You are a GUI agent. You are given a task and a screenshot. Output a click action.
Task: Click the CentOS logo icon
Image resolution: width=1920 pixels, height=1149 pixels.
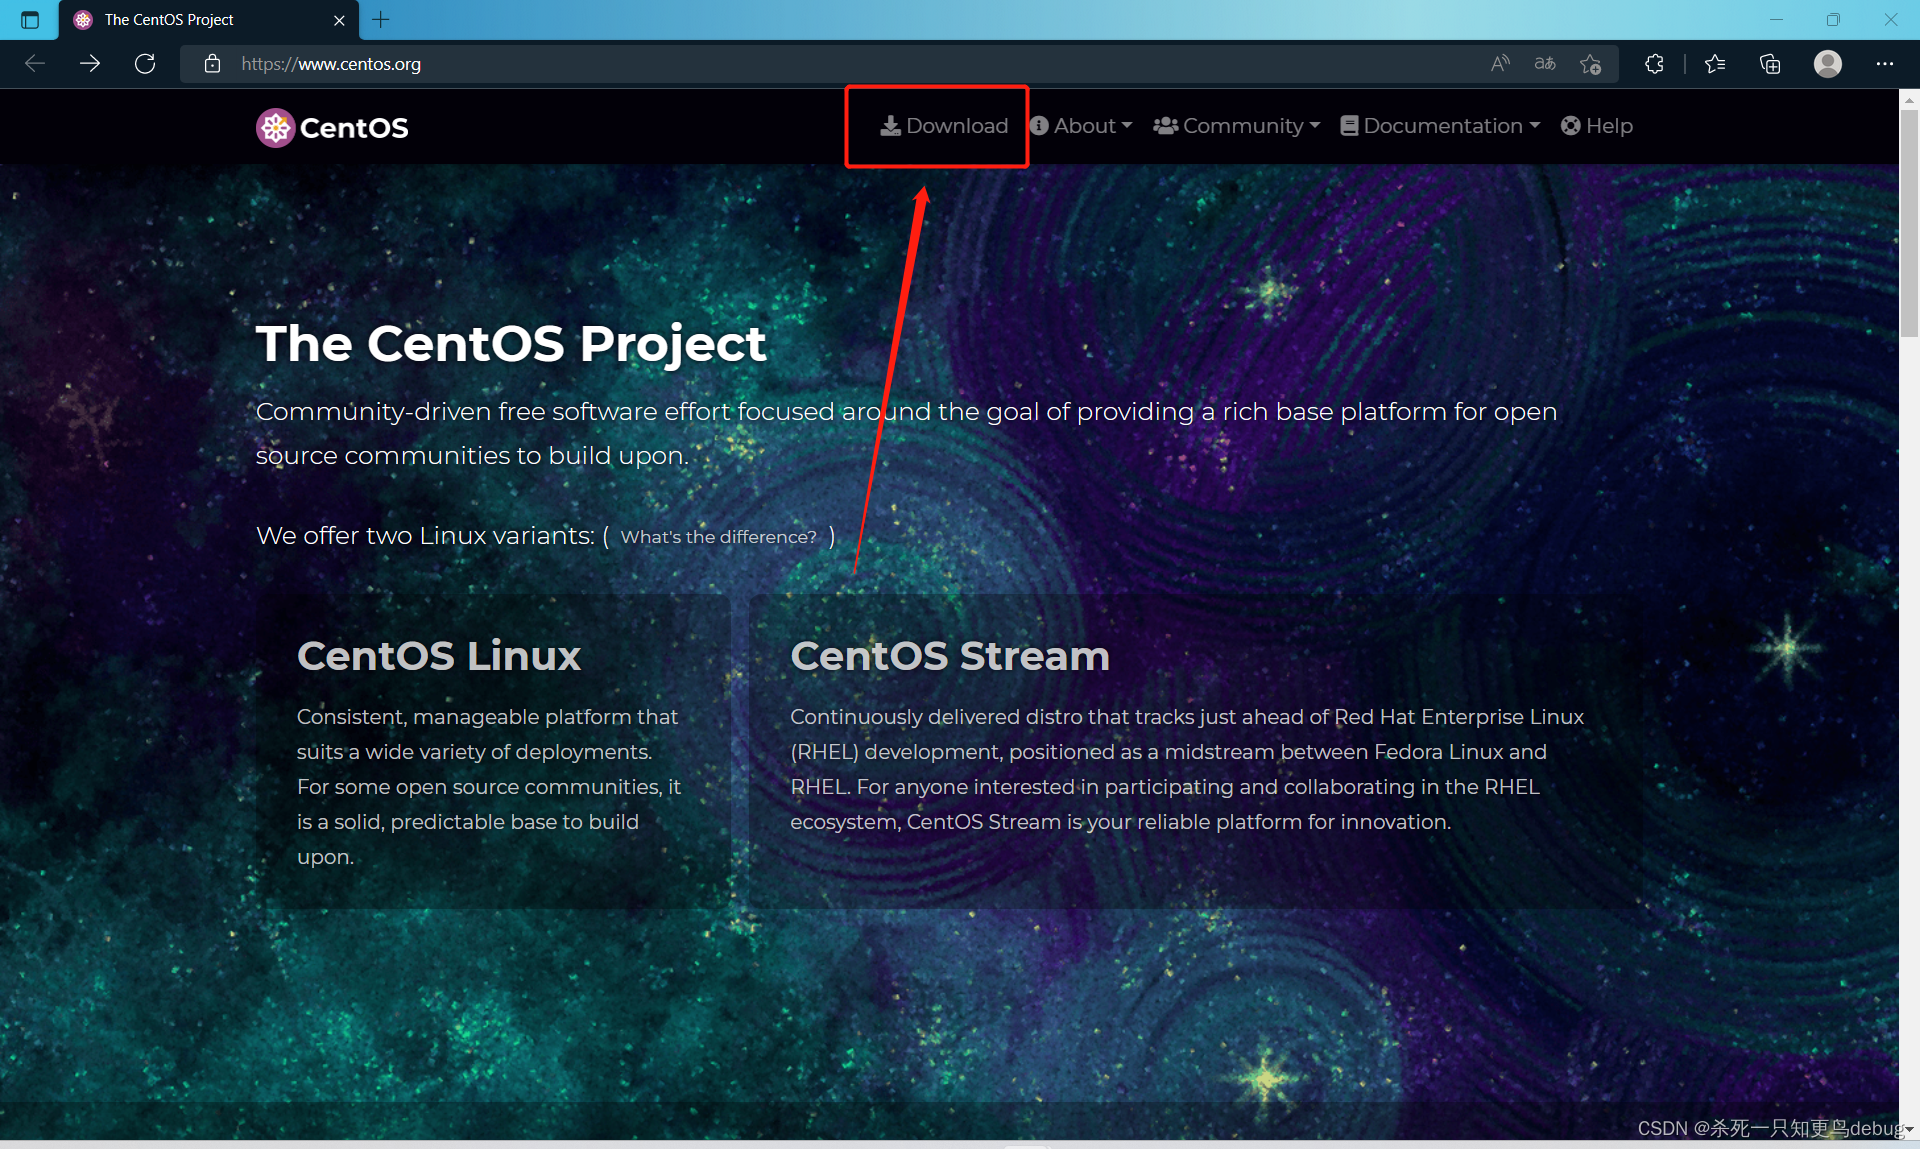272,126
